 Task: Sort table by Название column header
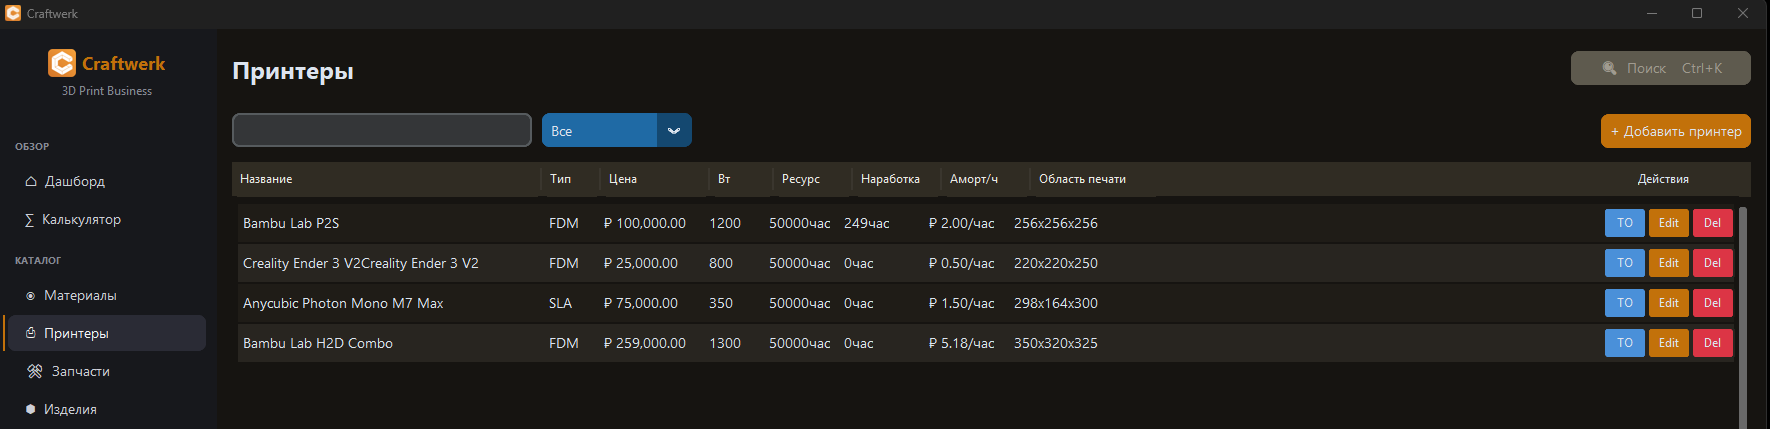tap(266, 179)
